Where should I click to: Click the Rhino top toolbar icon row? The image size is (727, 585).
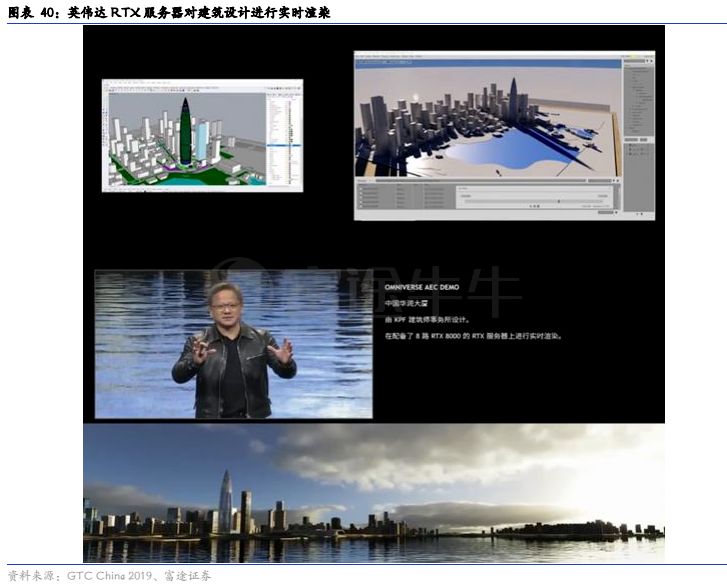pyautogui.click(x=185, y=88)
